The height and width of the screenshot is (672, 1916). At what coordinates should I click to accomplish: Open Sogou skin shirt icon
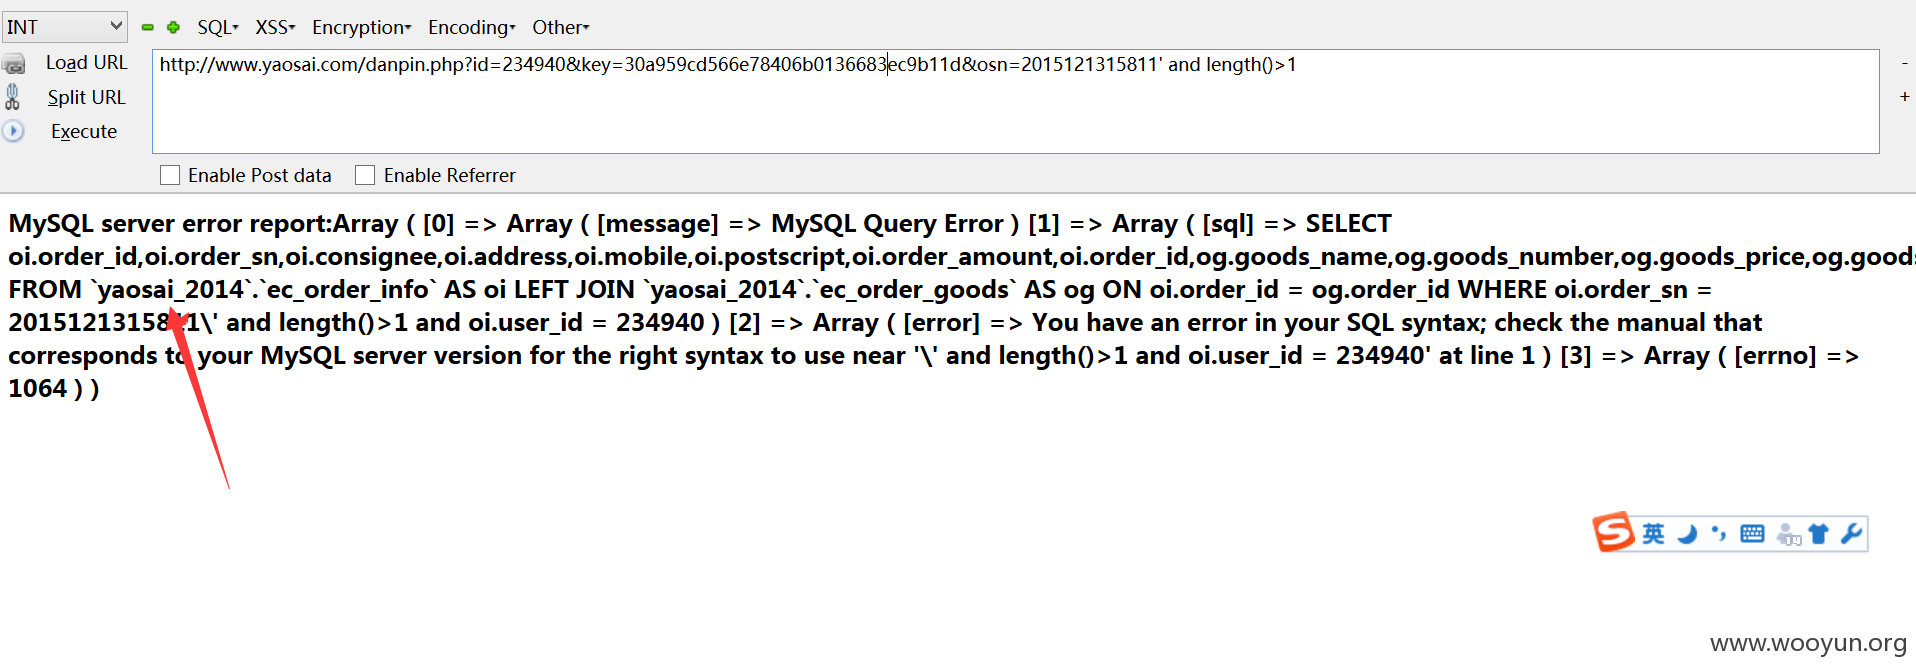[x=1819, y=534]
